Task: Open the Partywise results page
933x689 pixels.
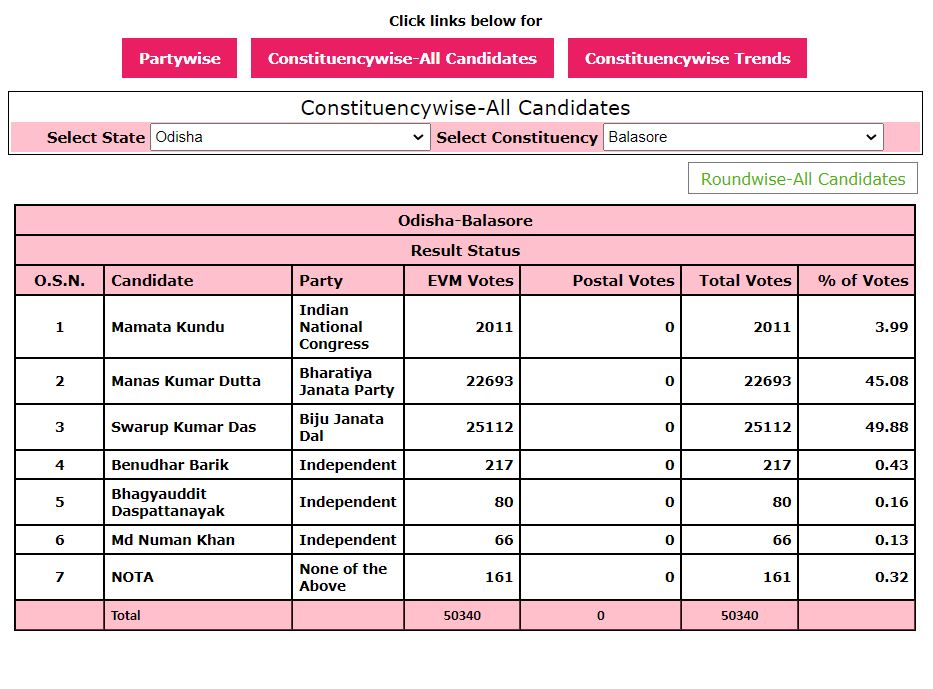Action: (x=179, y=58)
